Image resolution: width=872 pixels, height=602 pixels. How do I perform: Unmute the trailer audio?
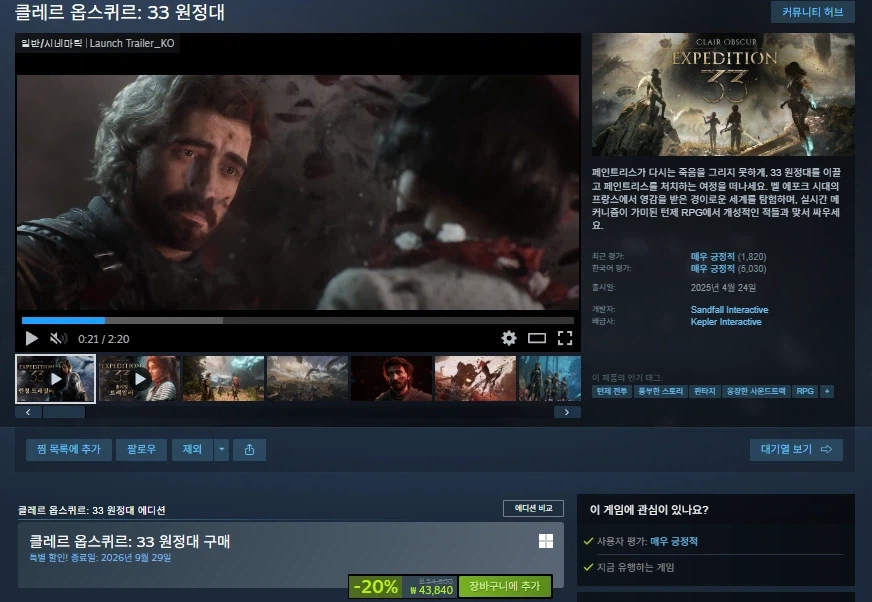pyautogui.click(x=58, y=338)
